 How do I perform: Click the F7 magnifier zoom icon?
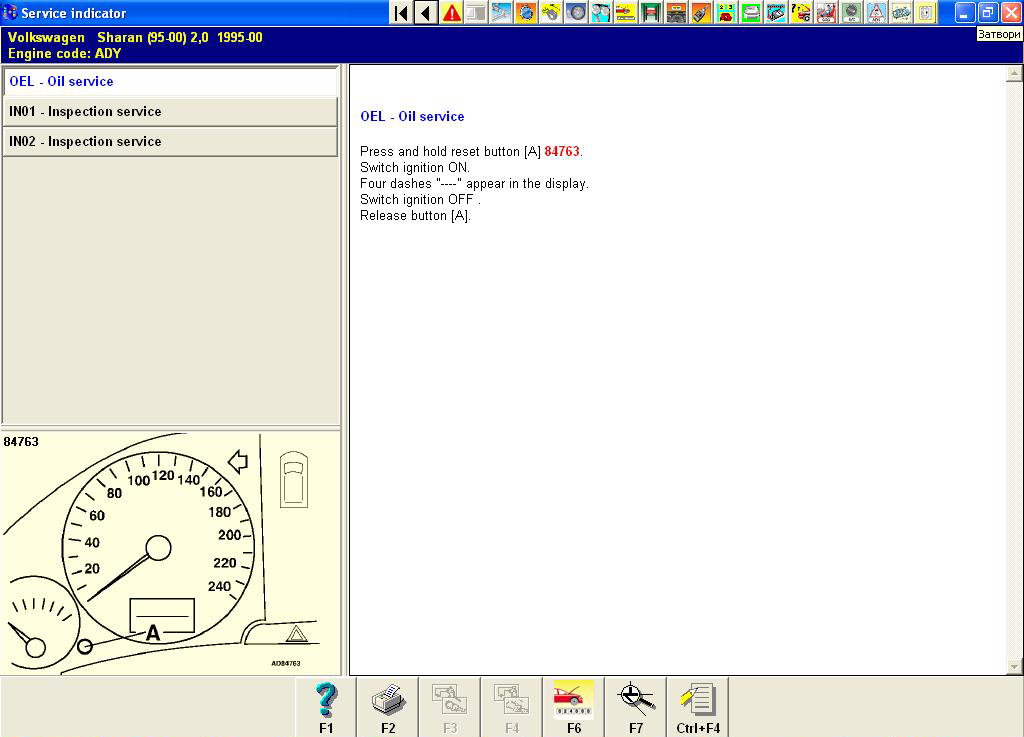[636, 707]
